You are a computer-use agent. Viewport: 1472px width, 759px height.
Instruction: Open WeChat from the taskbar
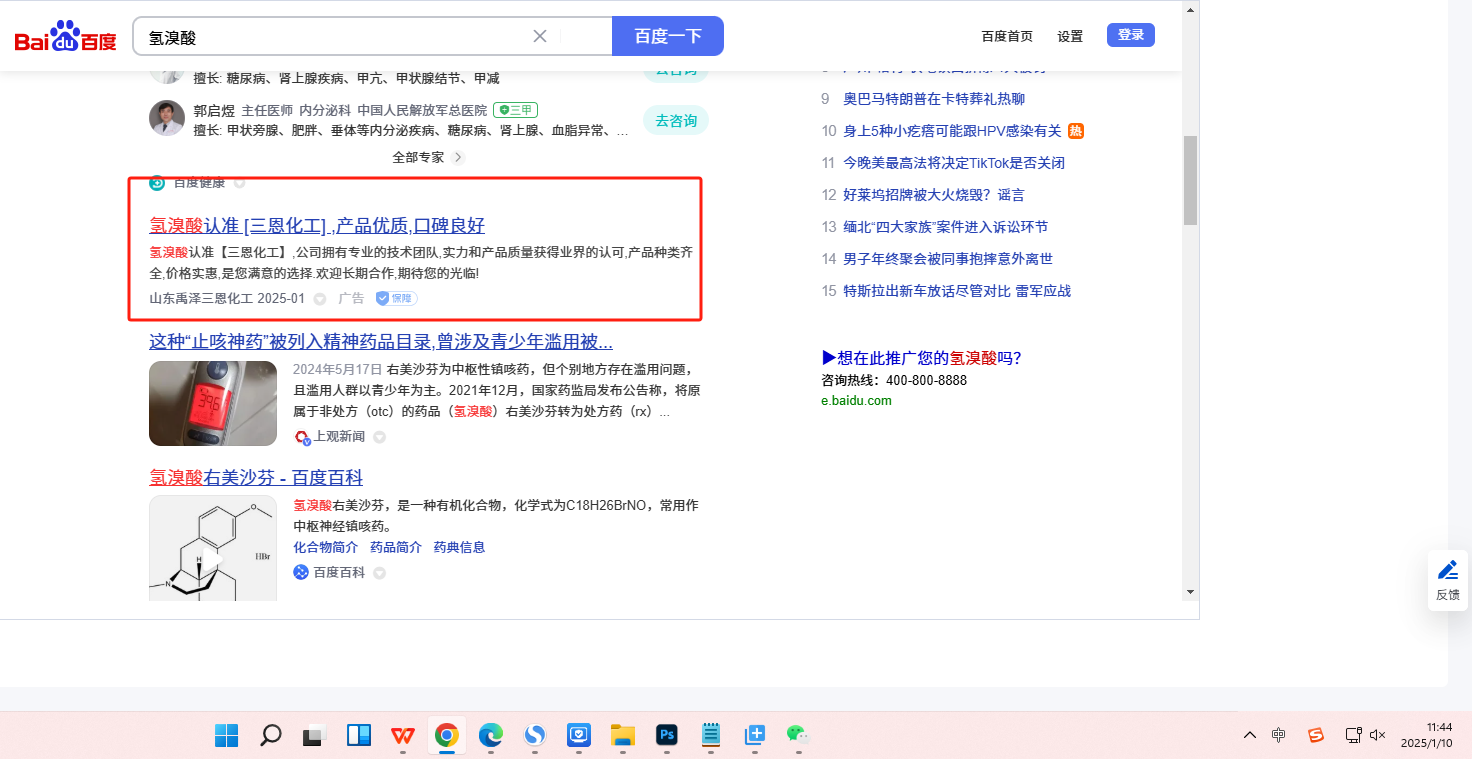pyautogui.click(x=797, y=736)
